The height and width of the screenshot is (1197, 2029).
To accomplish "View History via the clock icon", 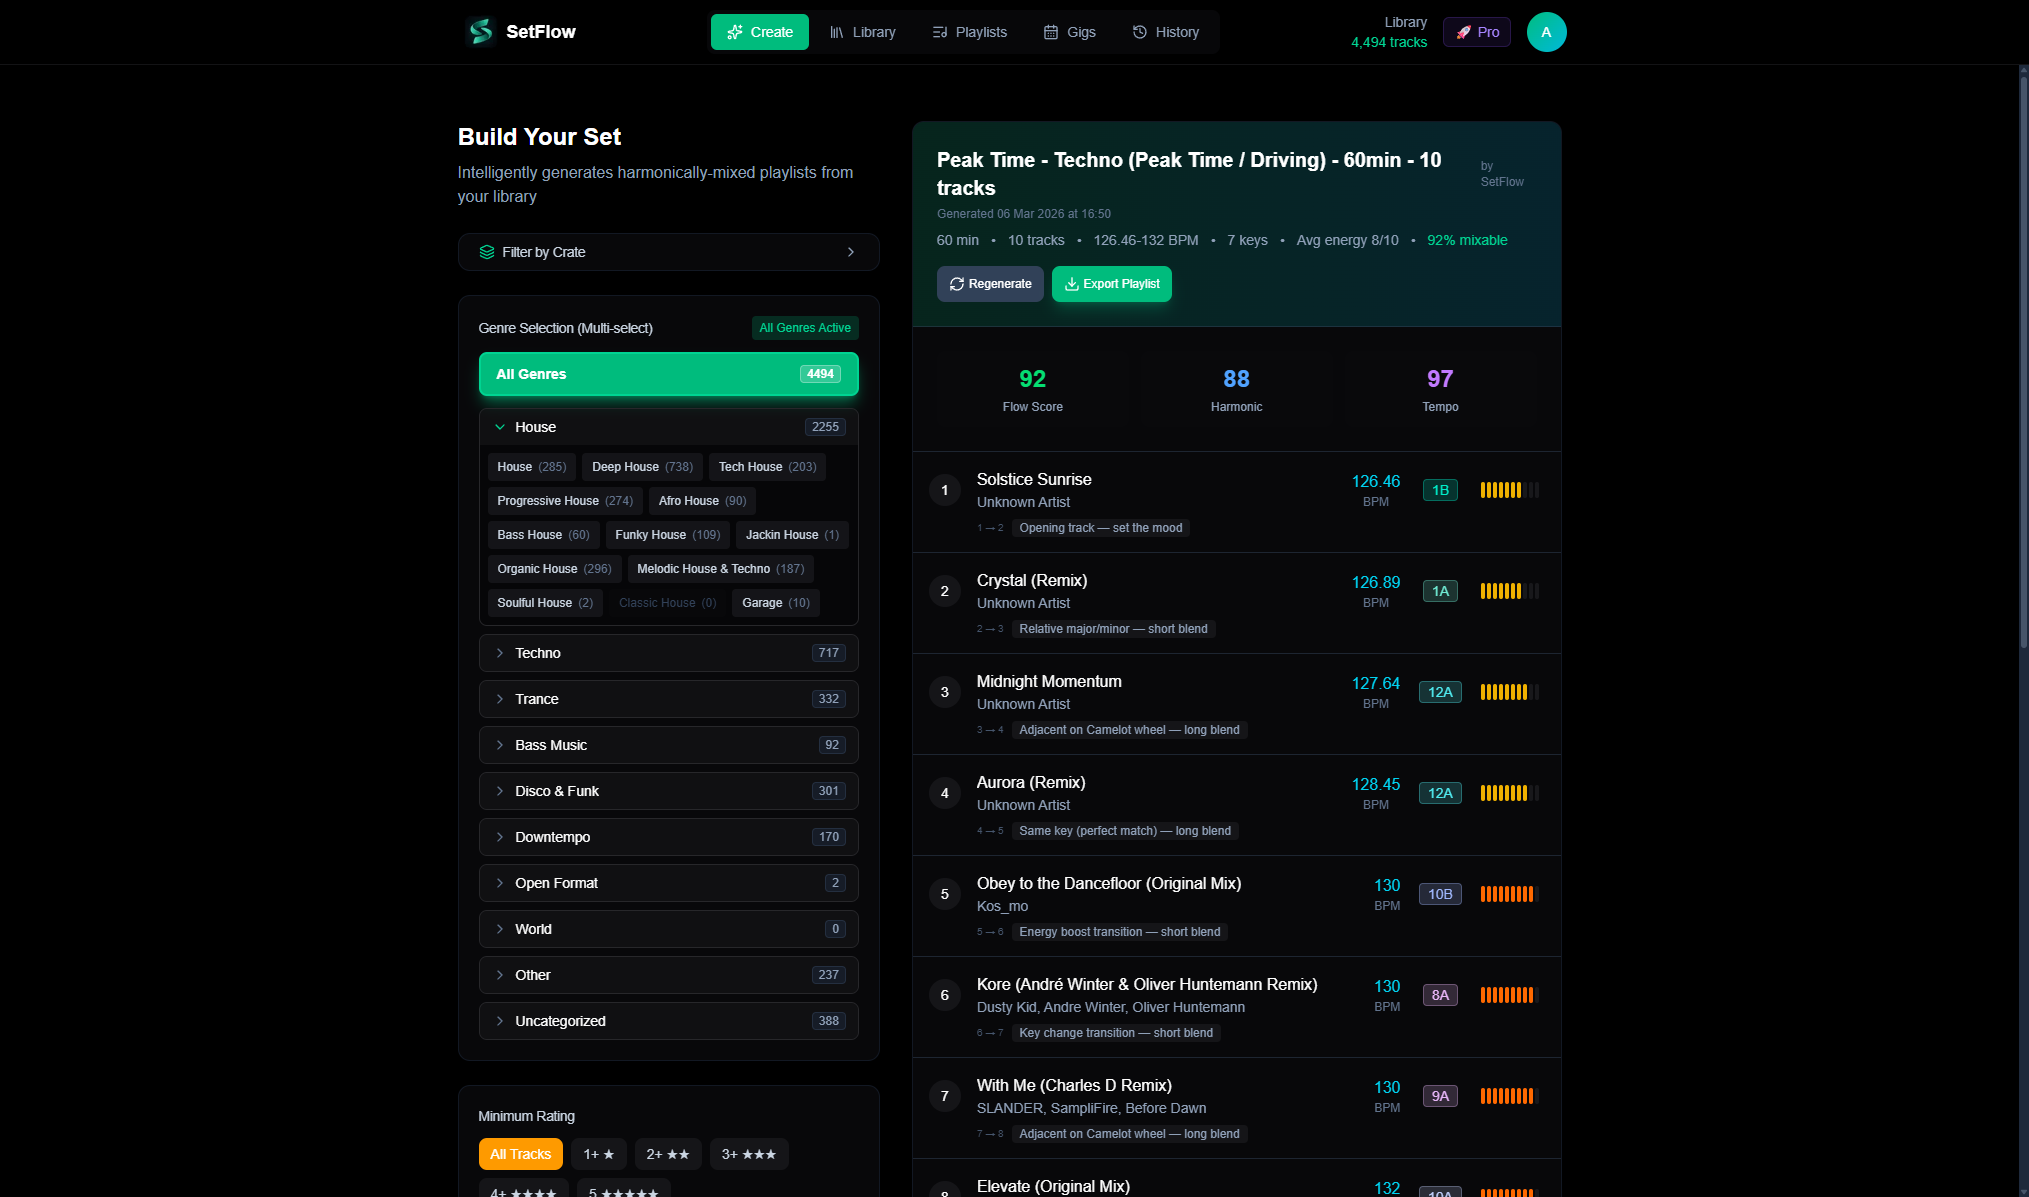I will pyautogui.click(x=1139, y=31).
